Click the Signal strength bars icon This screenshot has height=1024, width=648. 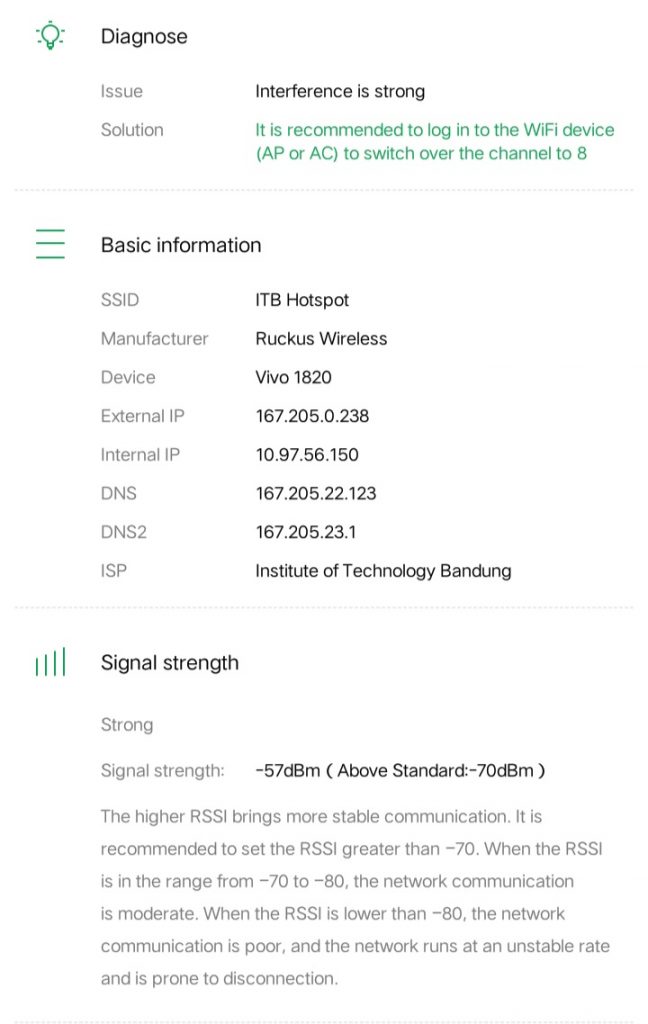click(x=50, y=662)
